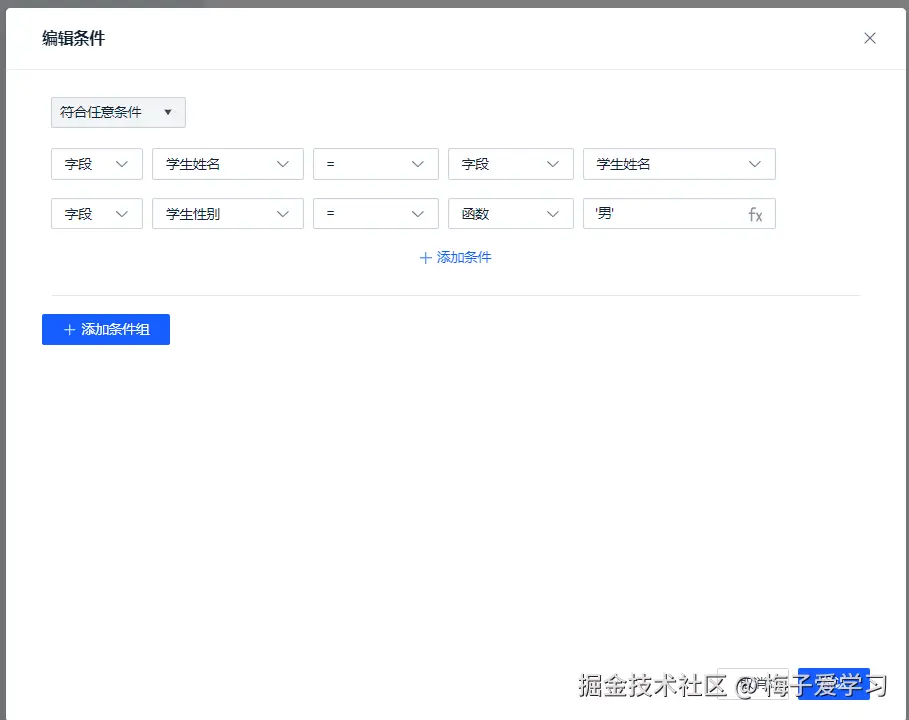
Task: Click the blue 添加条件组 button
Action: [106, 329]
